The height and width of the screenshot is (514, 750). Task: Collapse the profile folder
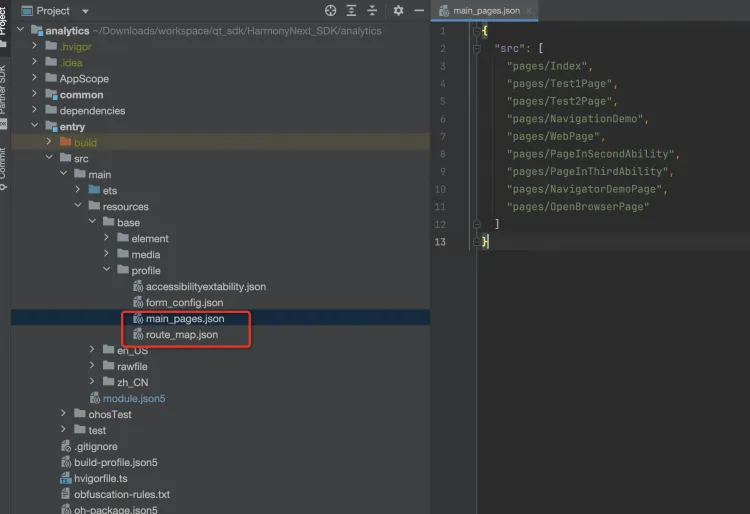(x=108, y=271)
